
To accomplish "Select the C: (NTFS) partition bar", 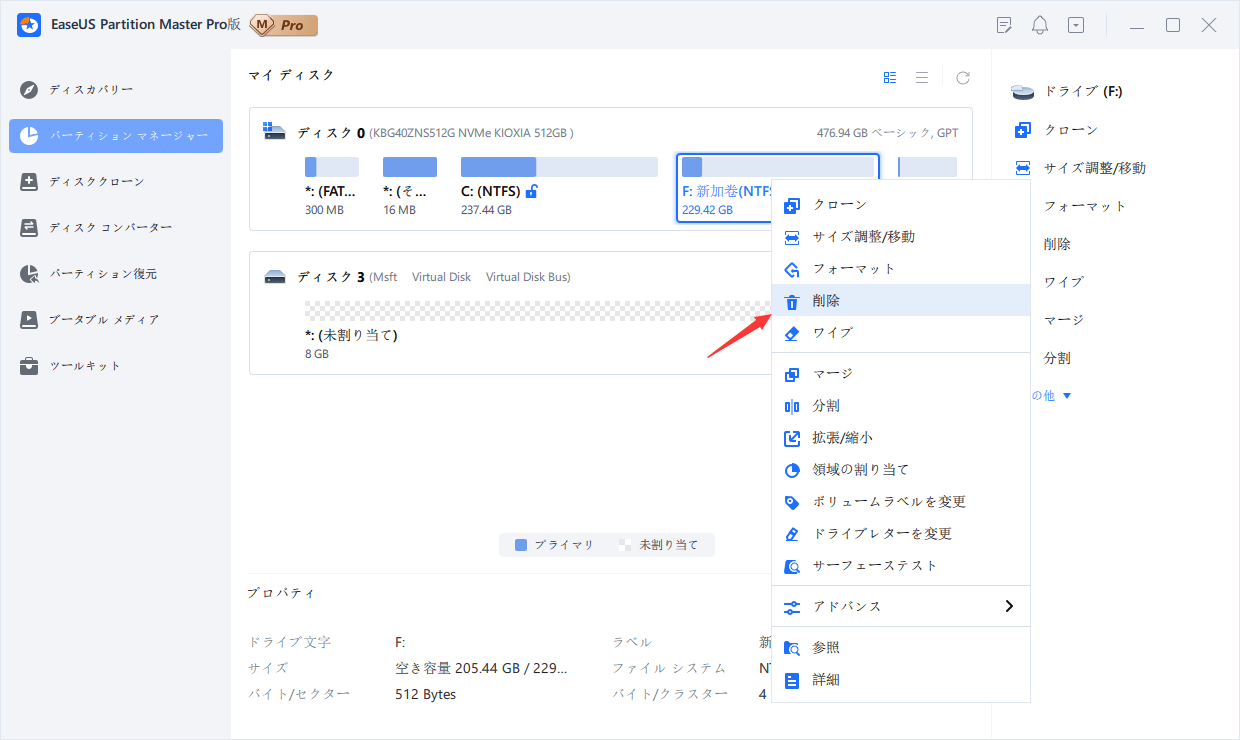I will pos(558,167).
